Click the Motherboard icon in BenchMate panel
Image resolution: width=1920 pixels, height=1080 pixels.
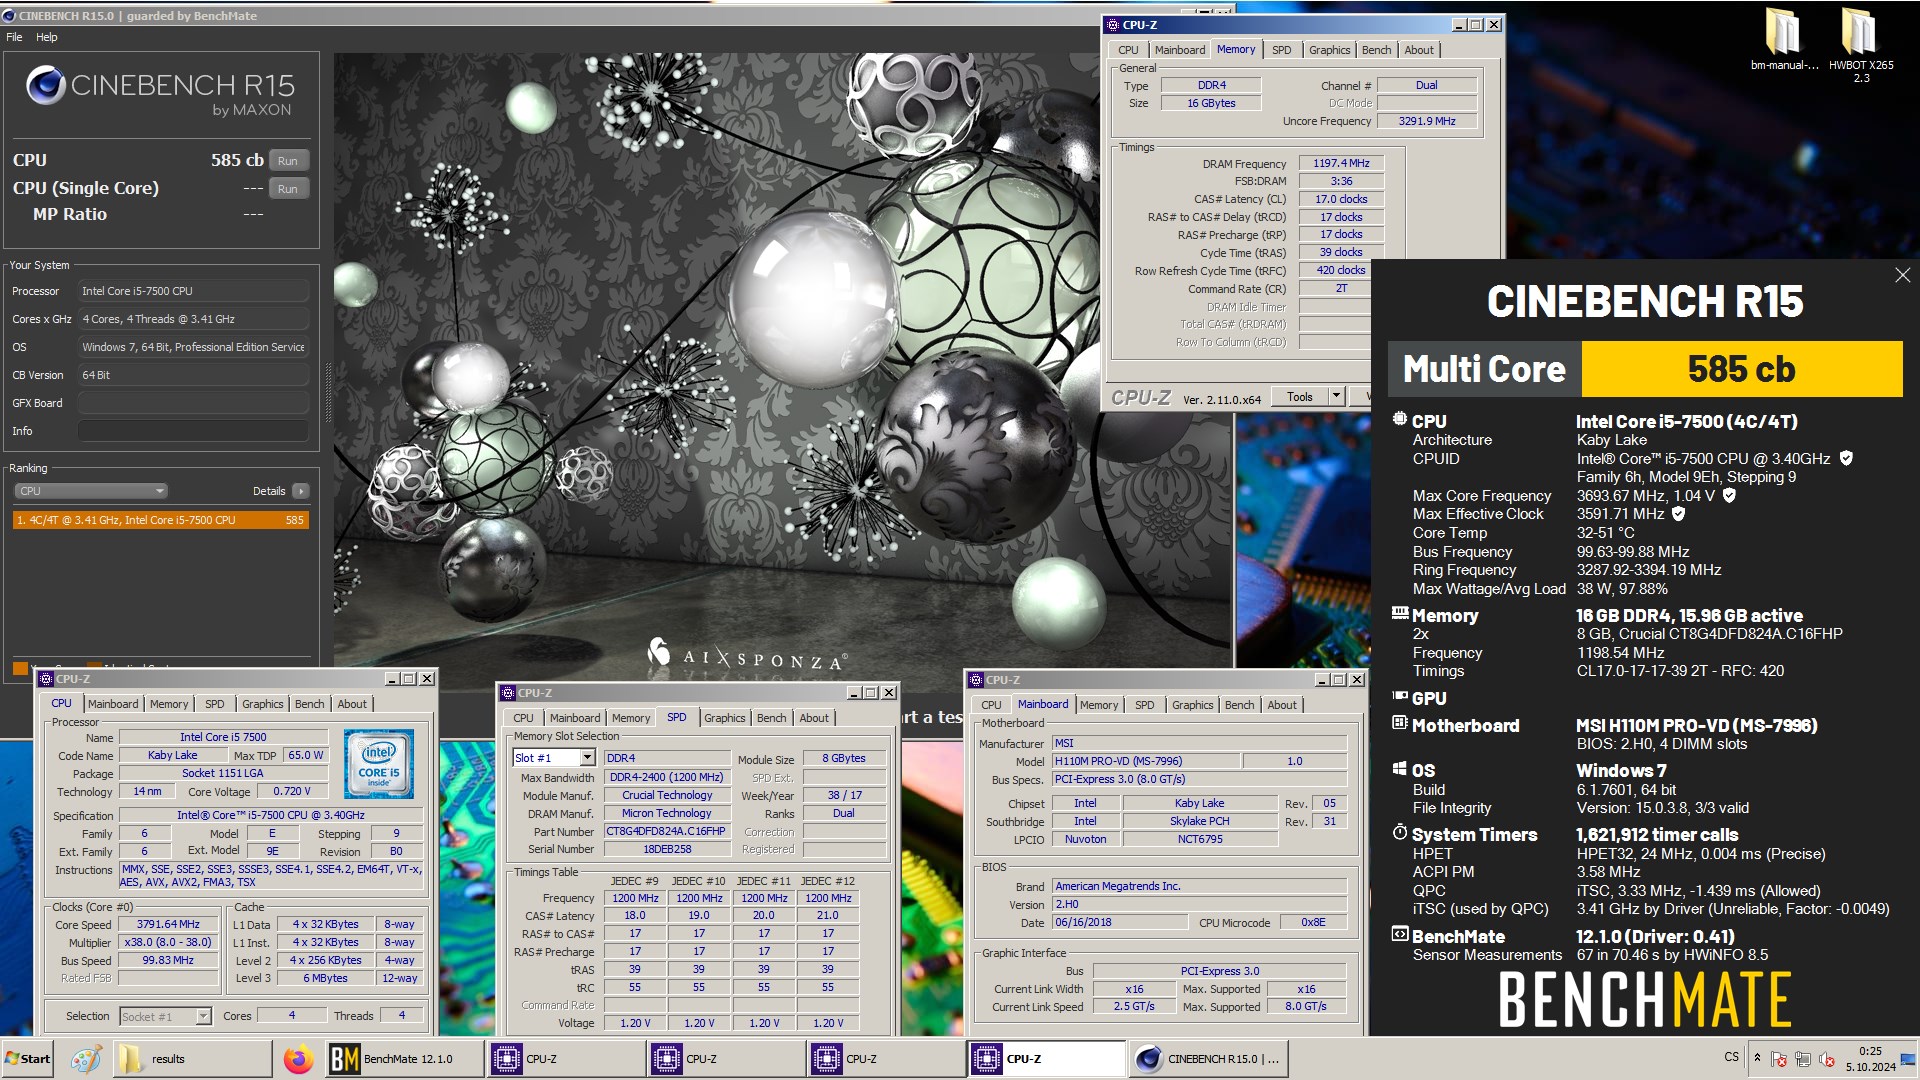click(x=1400, y=724)
